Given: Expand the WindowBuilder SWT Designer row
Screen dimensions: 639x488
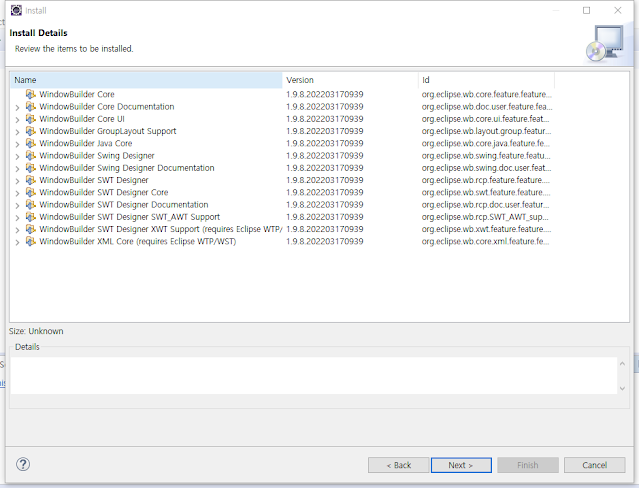Looking at the screenshot, I should [x=17, y=181].
